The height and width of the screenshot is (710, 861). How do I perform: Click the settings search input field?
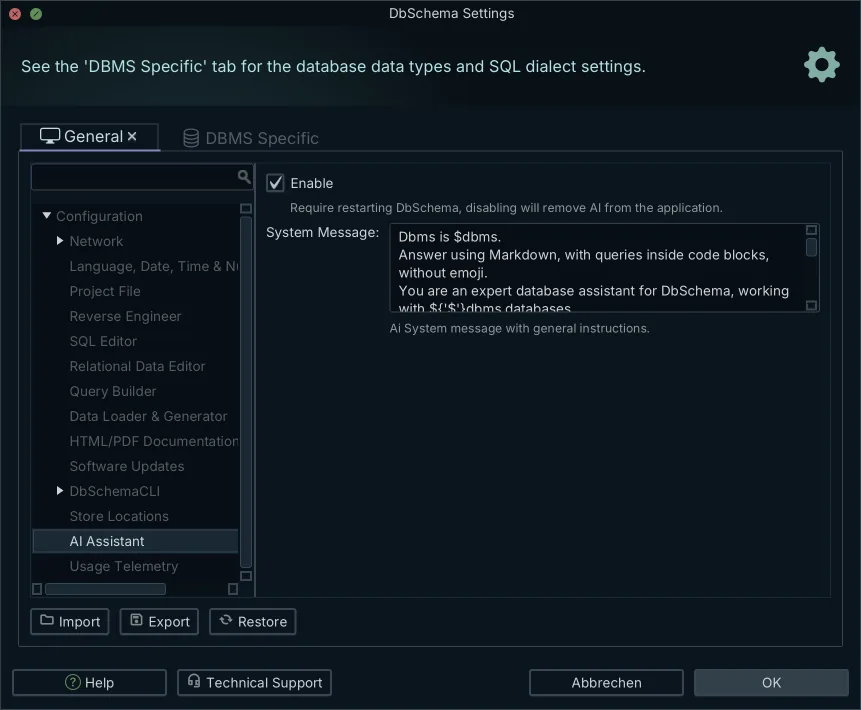(x=142, y=177)
